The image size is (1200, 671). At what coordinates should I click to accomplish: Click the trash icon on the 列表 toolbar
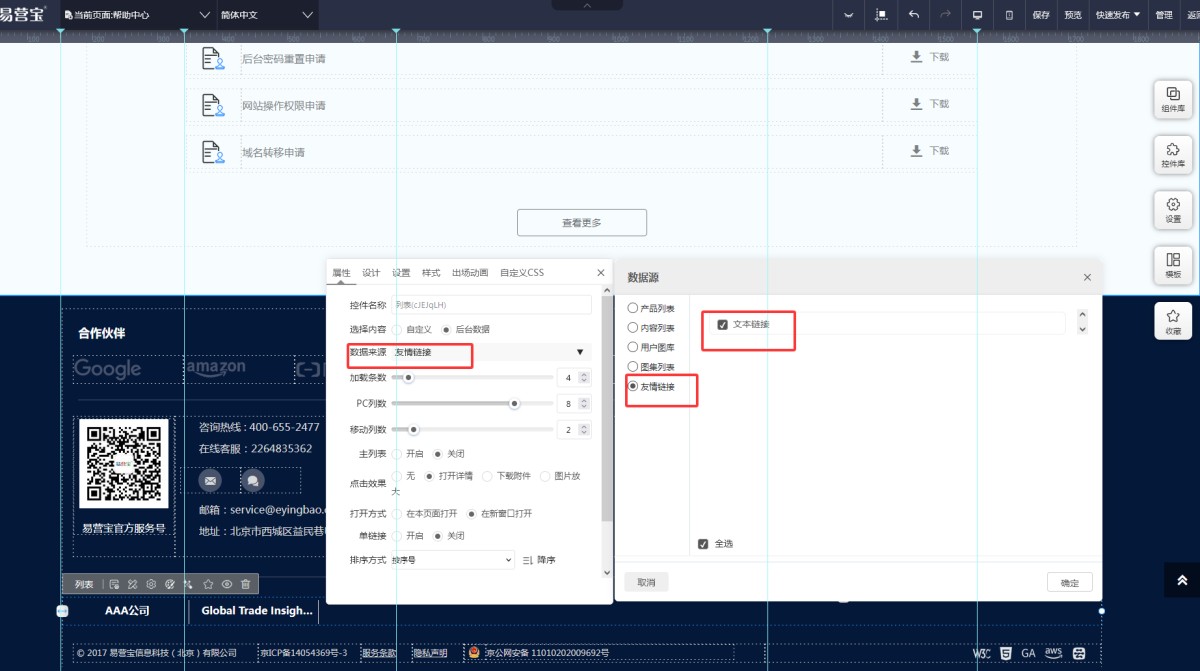(x=245, y=584)
